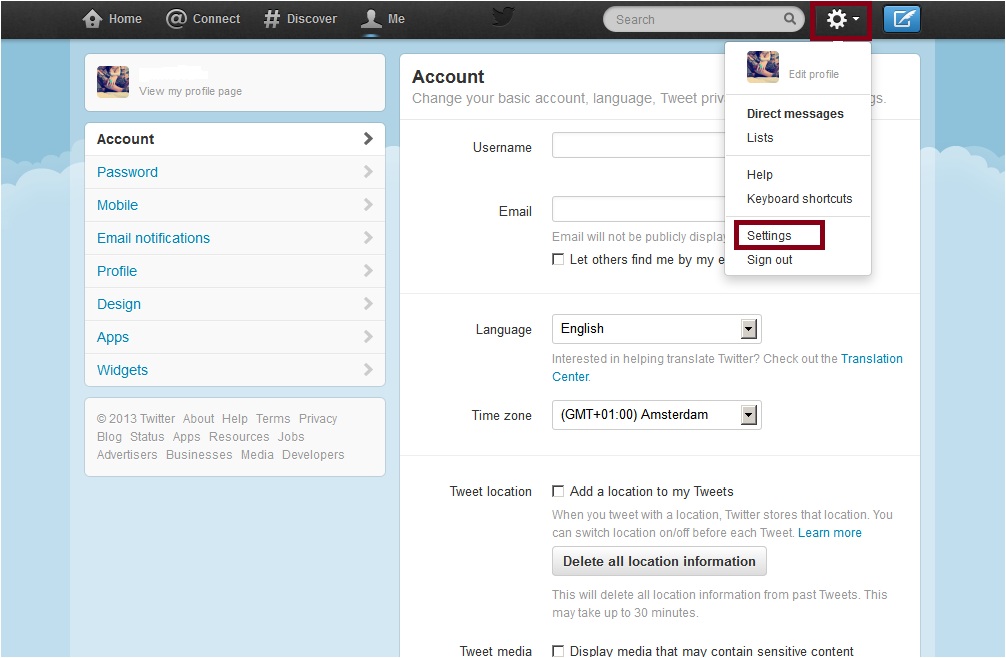
Task: Open the Widgets settings section
Action: click(235, 370)
